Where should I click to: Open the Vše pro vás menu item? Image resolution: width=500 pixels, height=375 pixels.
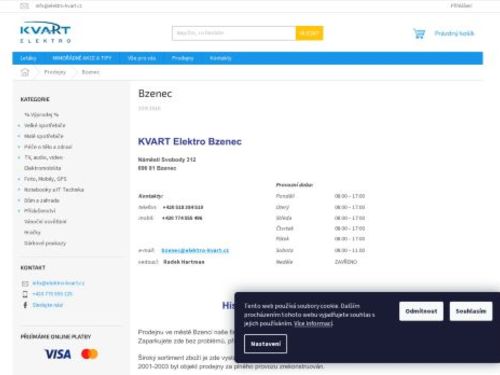(142, 58)
